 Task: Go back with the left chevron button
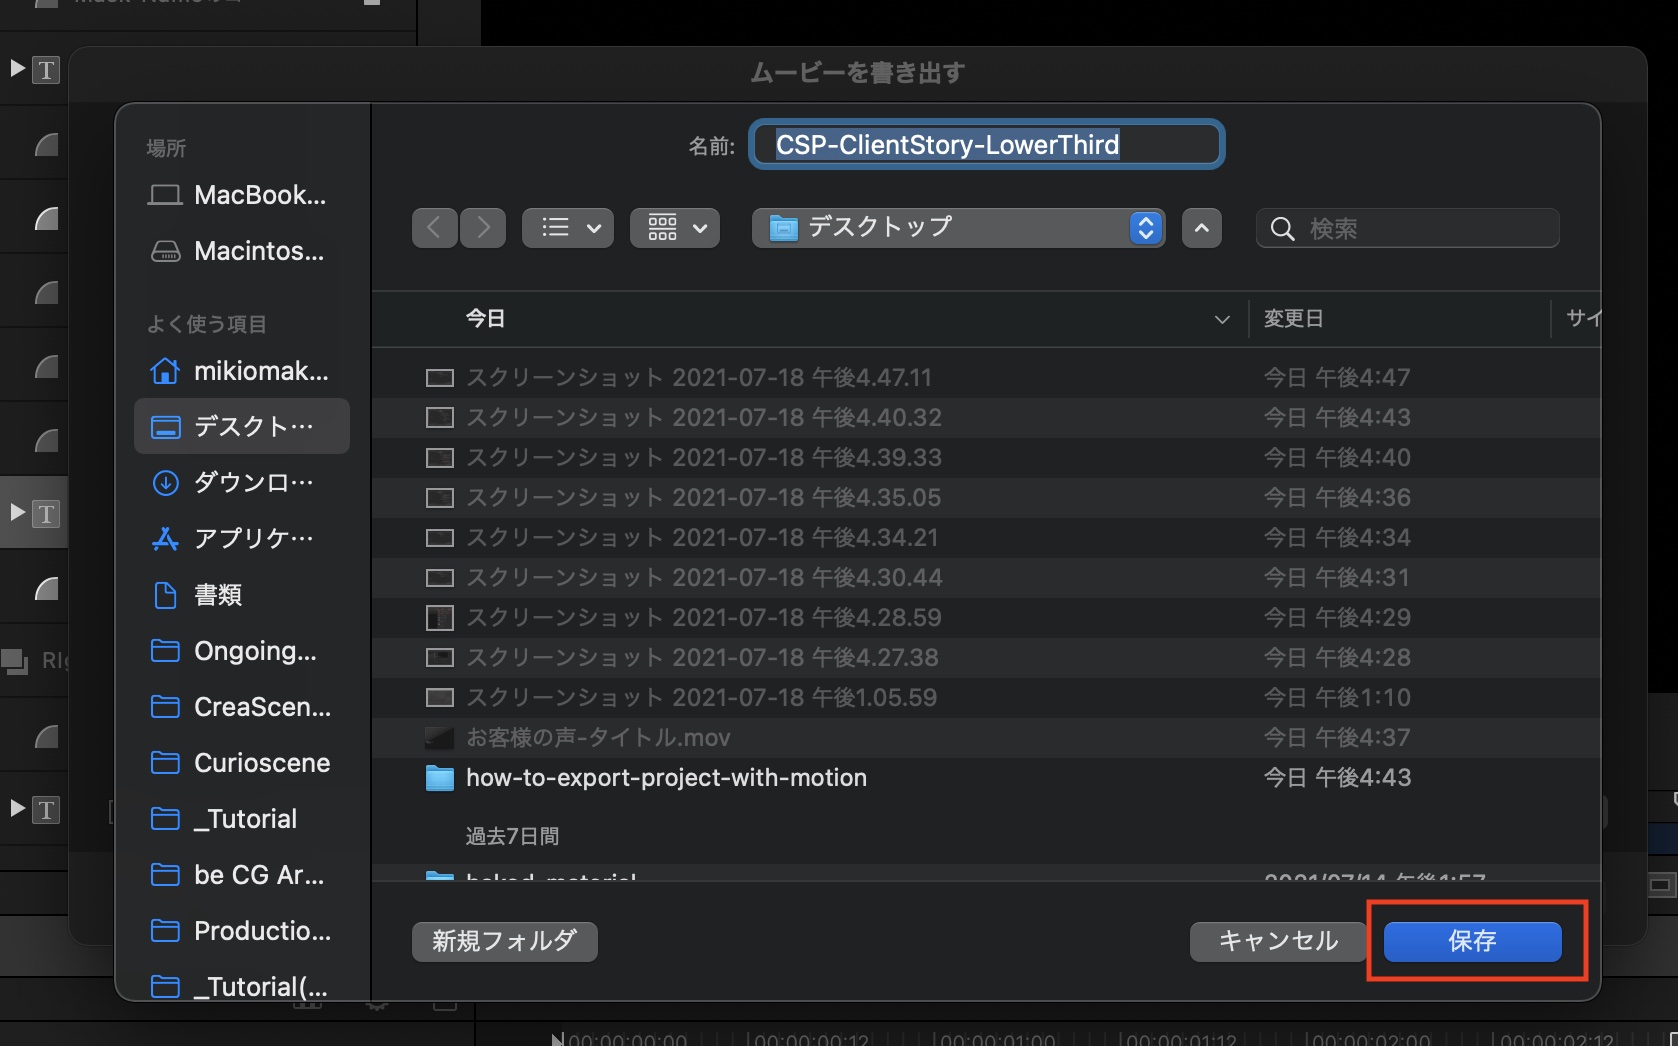click(x=435, y=228)
